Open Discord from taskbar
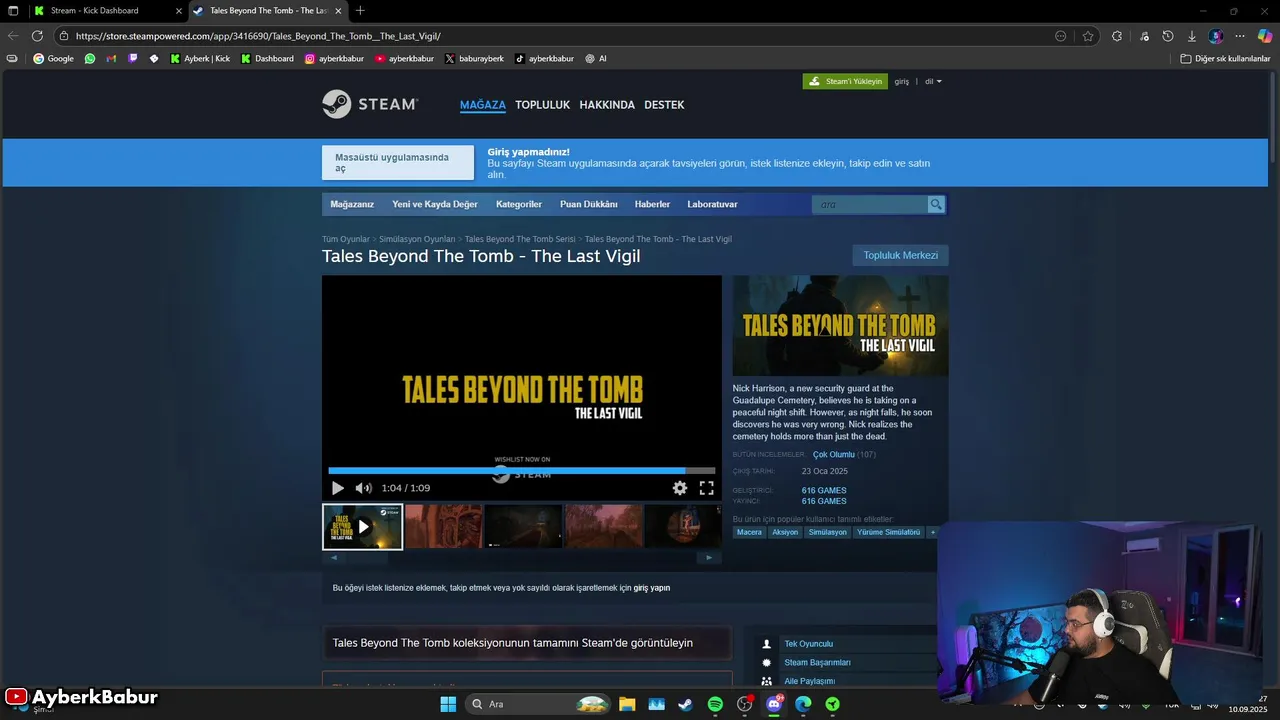This screenshot has height=720, width=1280. pos(774,704)
